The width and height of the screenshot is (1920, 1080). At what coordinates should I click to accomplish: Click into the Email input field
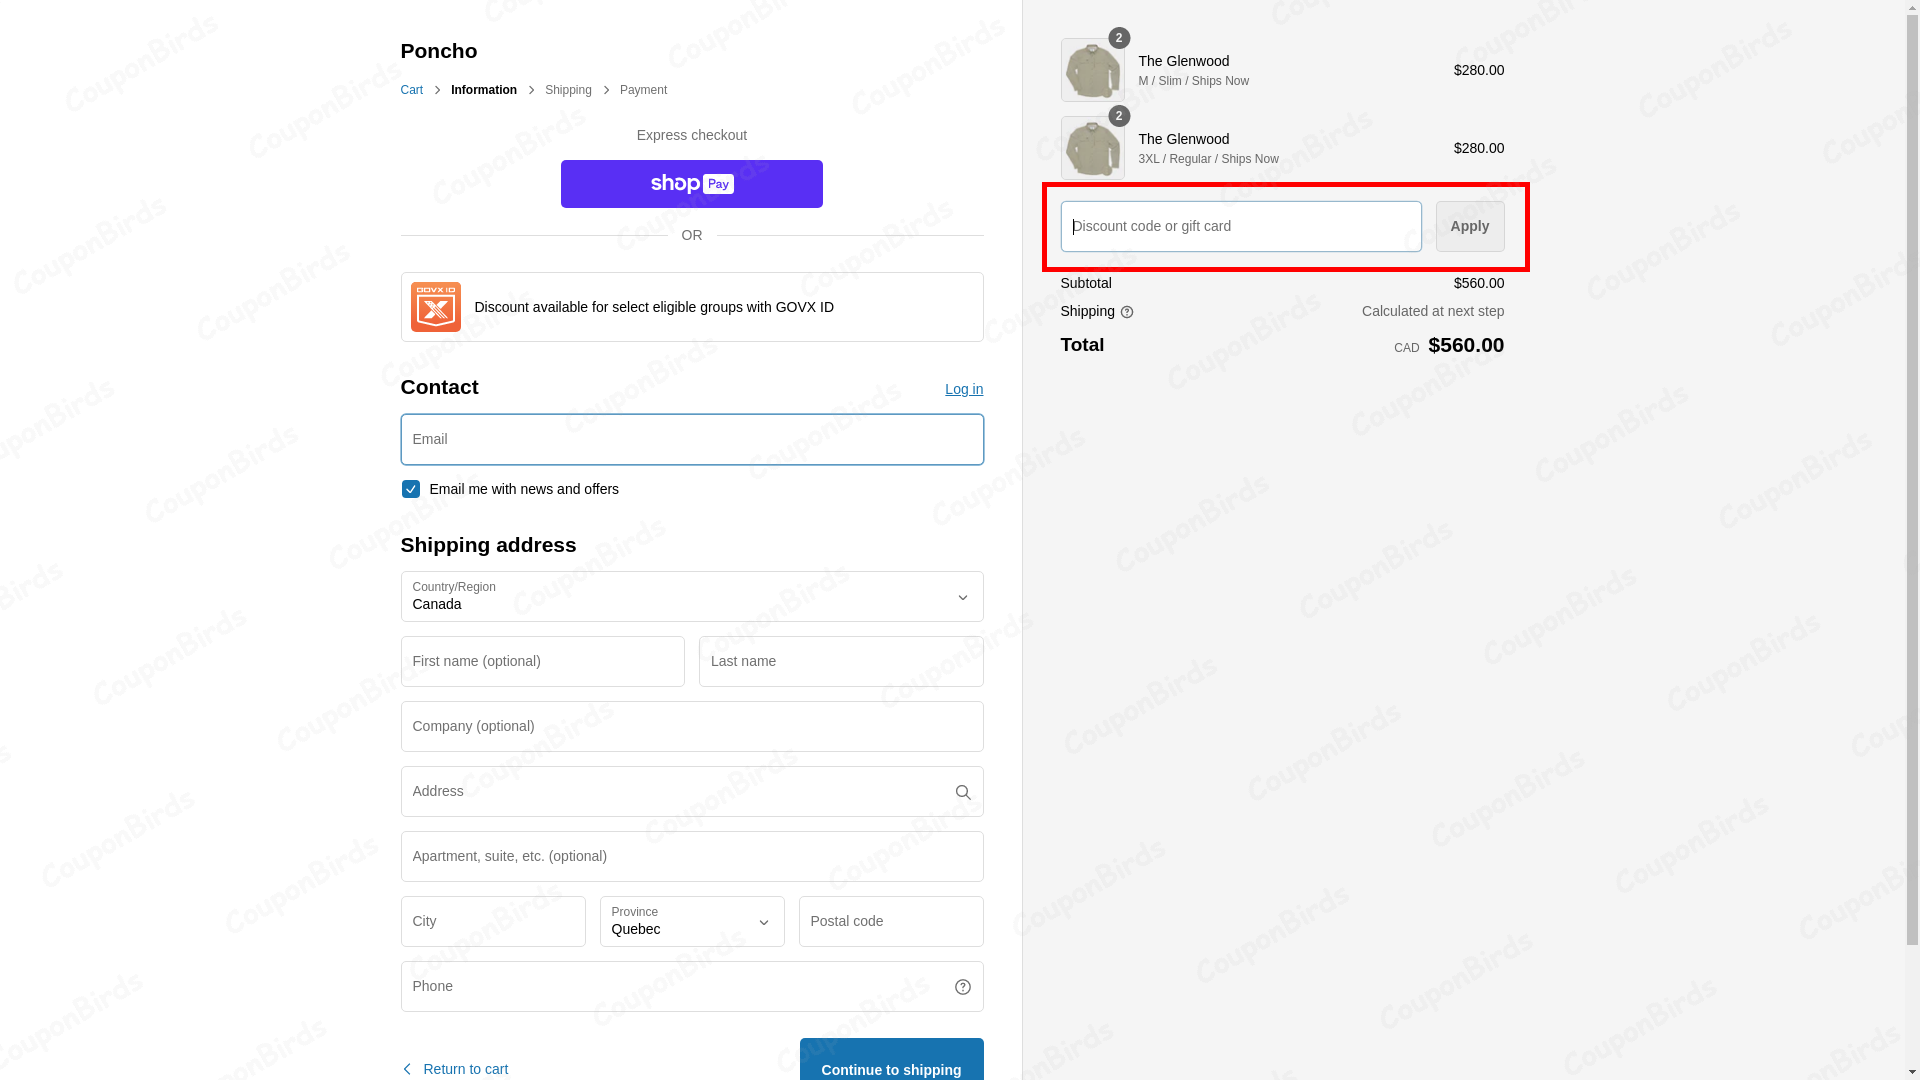[x=692, y=440]
